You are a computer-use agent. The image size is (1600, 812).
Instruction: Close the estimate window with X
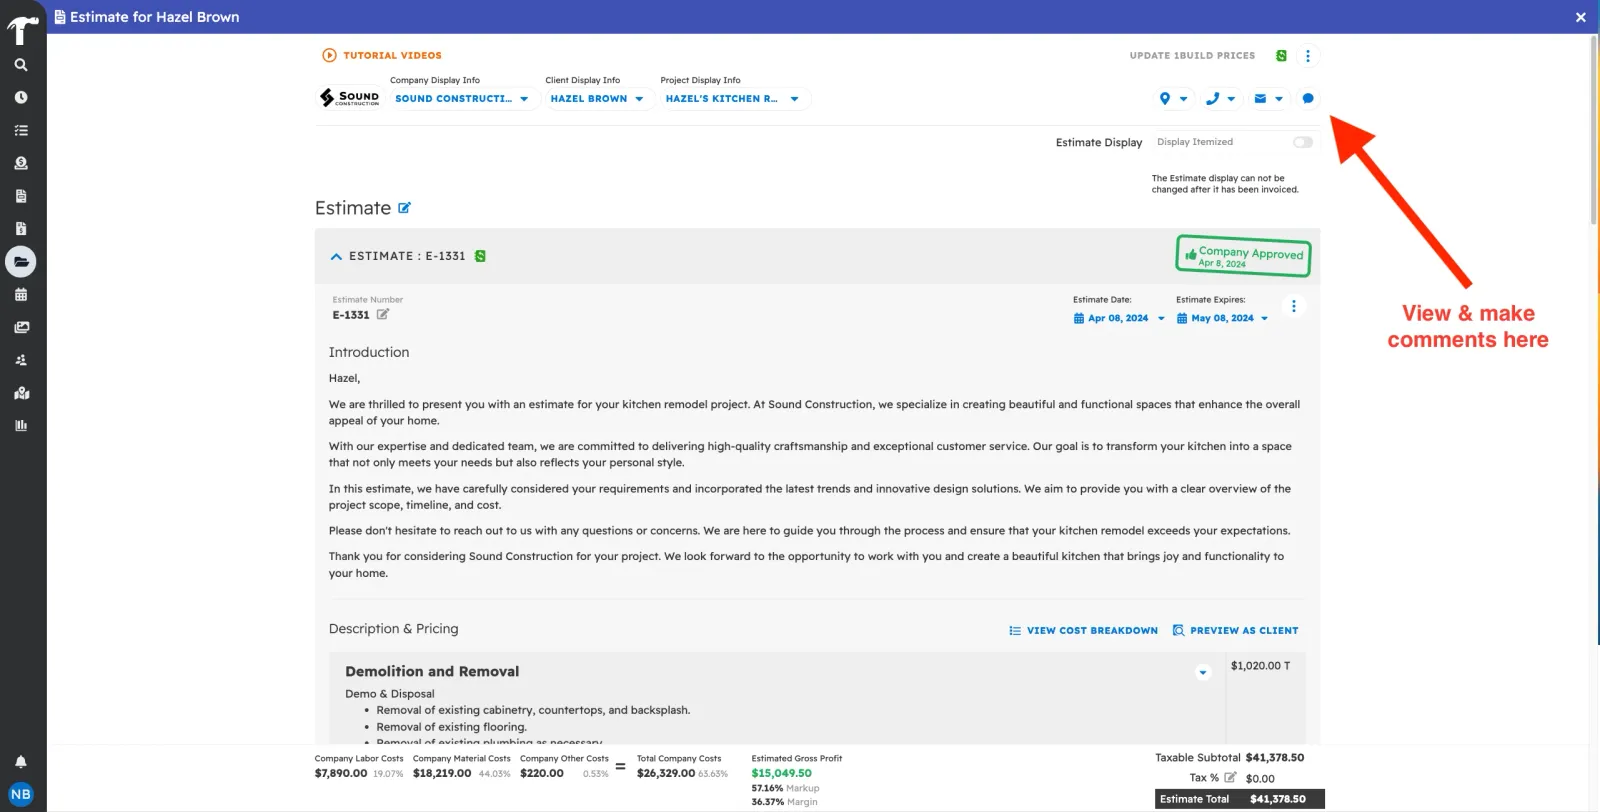1581,17
